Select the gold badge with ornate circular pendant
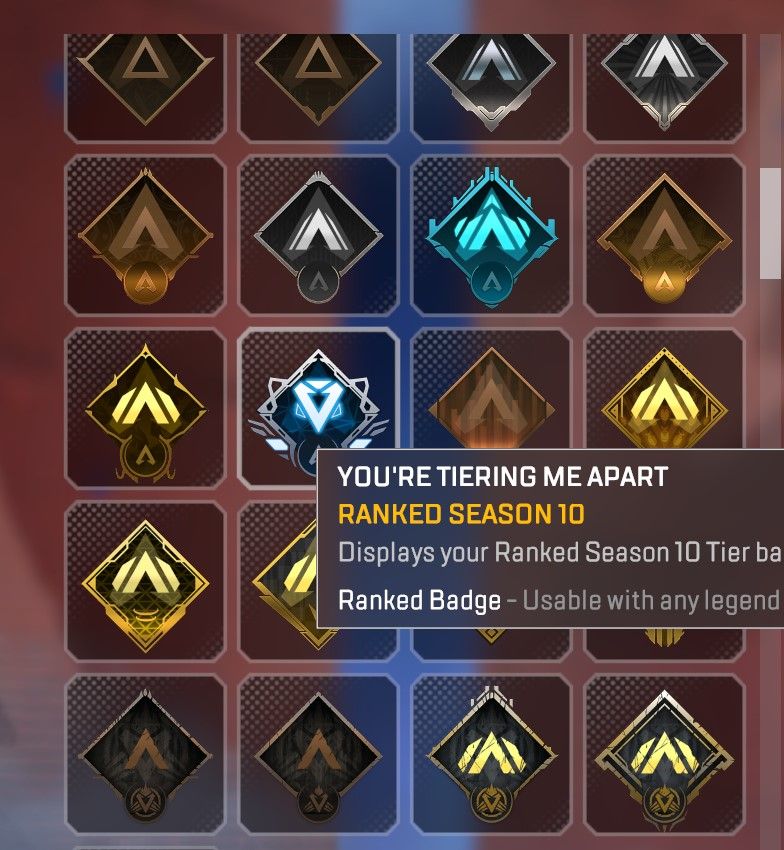Image resolution: width=784 pixels, height=850 pixels. (145, 409)
